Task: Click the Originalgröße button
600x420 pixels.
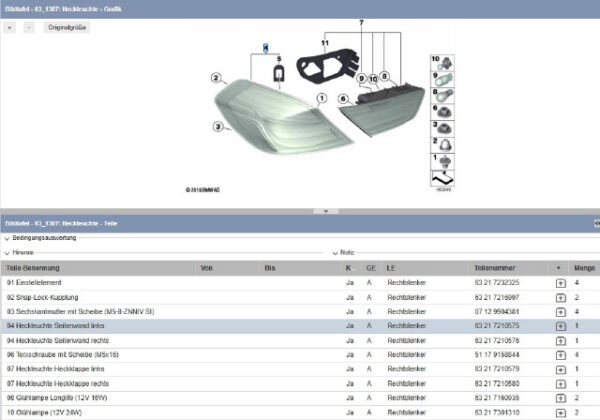Action: point(67,28)
